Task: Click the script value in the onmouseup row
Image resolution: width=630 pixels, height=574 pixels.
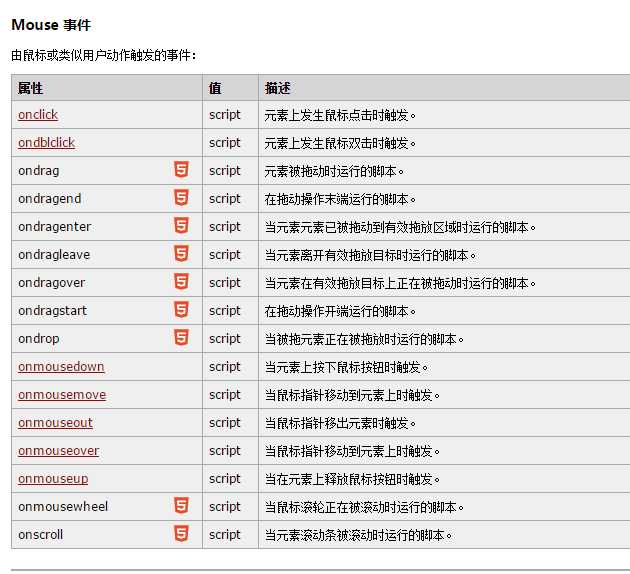Action: point(225,479)
